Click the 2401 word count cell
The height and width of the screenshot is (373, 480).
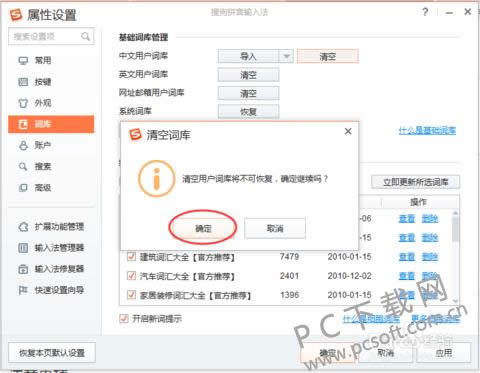(289, 276)
